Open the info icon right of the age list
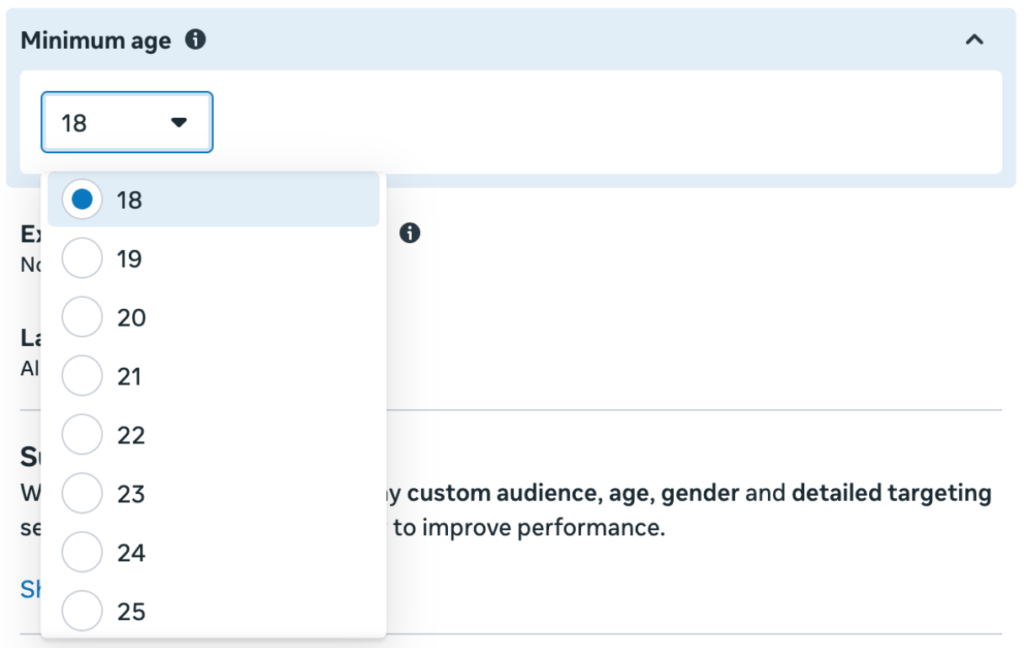The height and width of the screenshot is (648, 1024). (x=409, y=233)
